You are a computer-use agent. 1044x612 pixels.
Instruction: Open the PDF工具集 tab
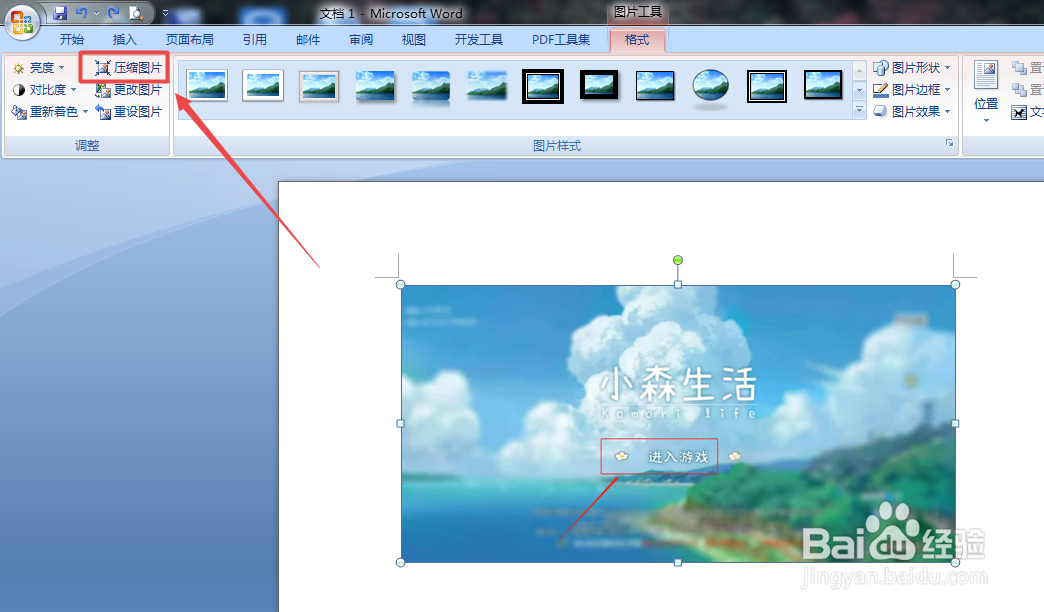point(561,40)
